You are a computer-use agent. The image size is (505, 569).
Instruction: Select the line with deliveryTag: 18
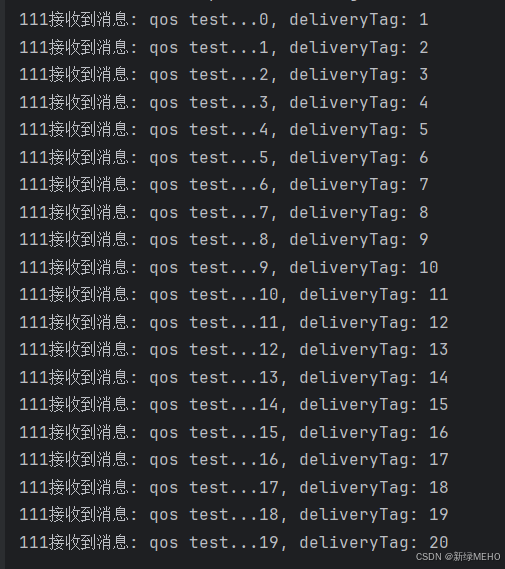click(x=234, y=487)
